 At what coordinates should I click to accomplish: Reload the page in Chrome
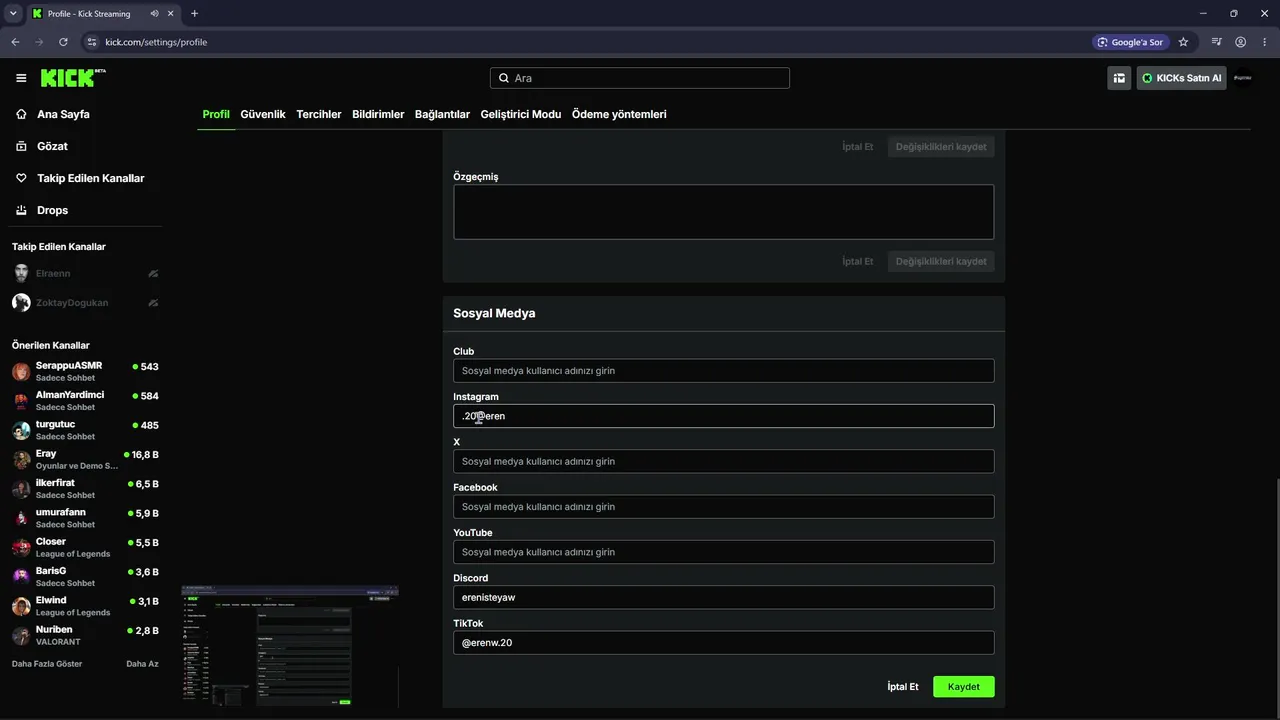coord(63,42)
